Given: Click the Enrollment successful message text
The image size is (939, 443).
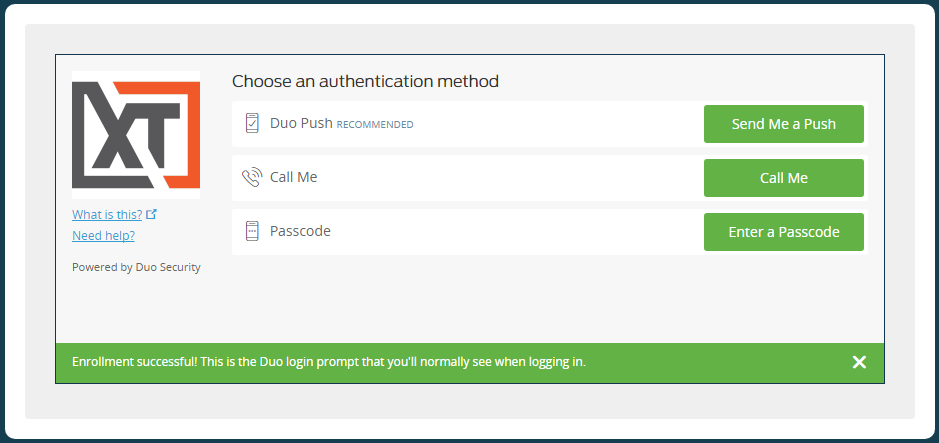Looking at the screenshot, I should coord(328,362).
